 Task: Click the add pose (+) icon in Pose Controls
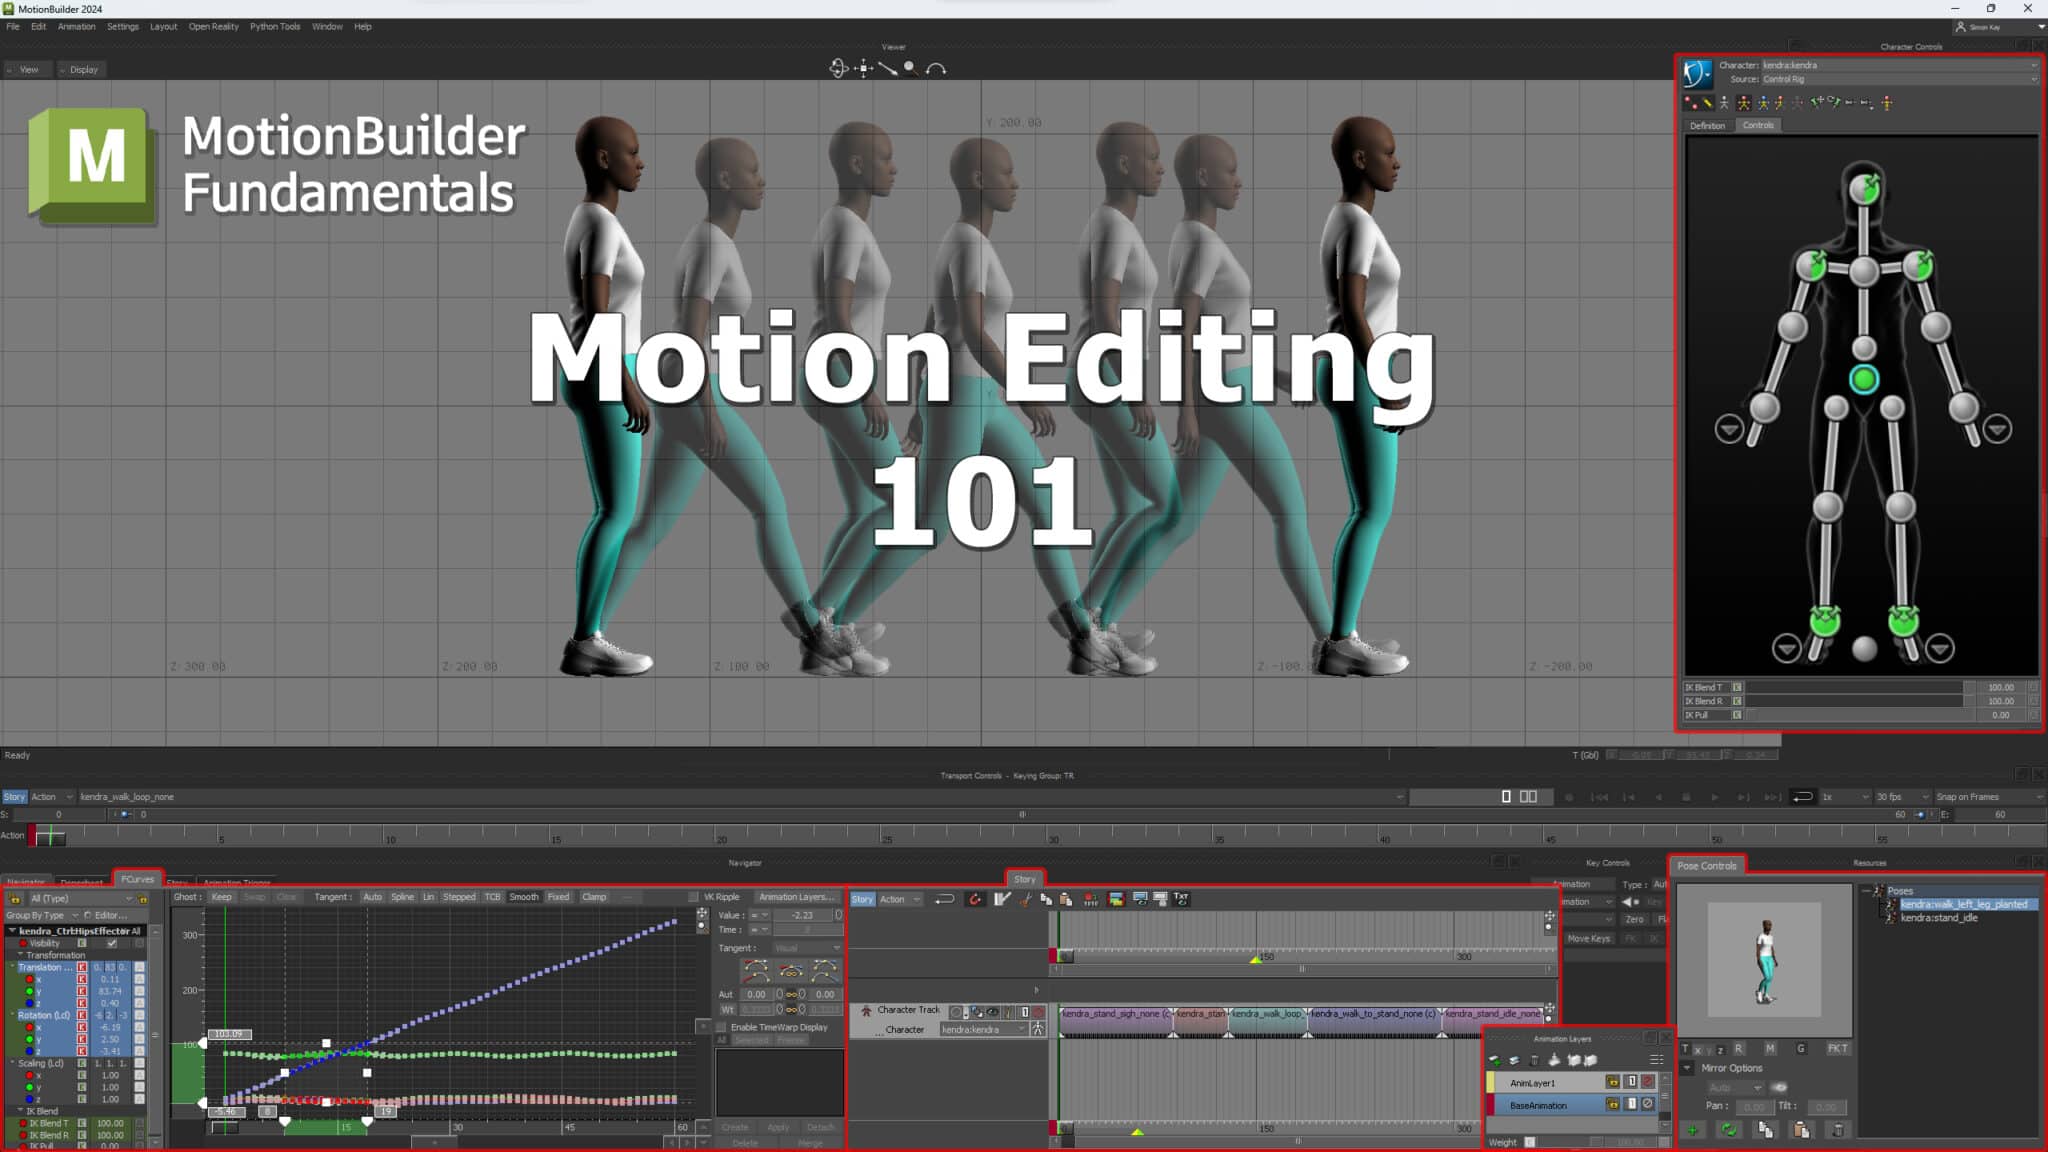1692,1130
